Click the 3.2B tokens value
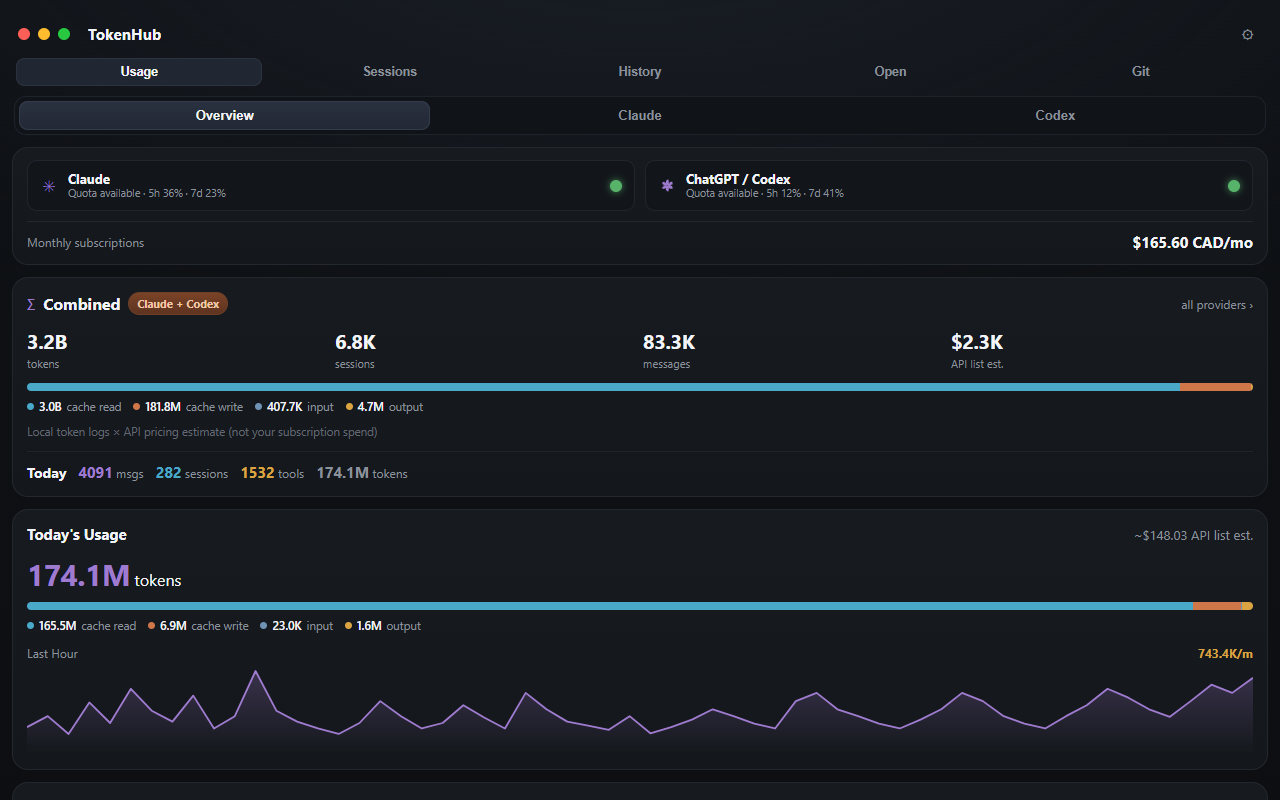 [47, 343]
